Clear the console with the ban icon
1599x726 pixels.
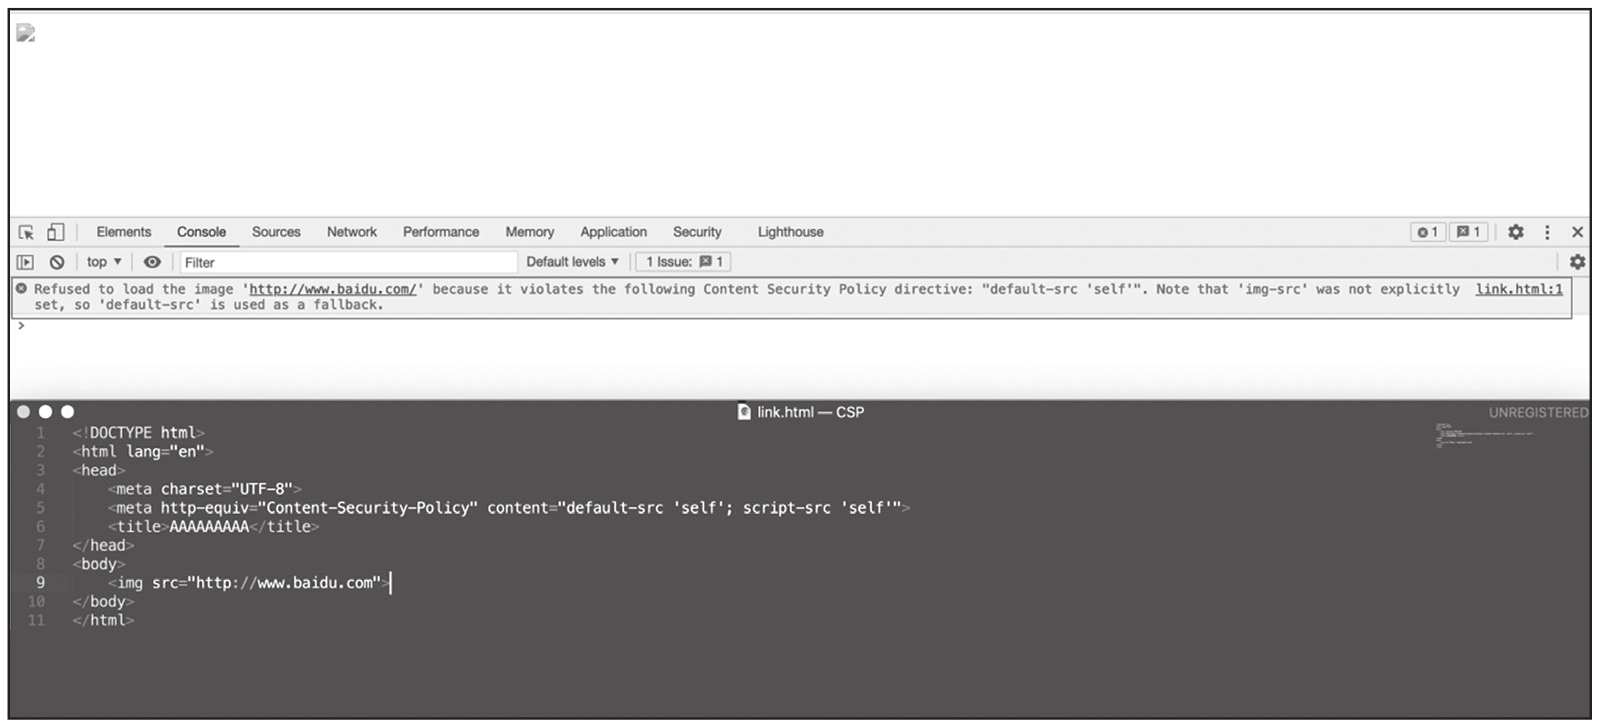pos(57,262)
